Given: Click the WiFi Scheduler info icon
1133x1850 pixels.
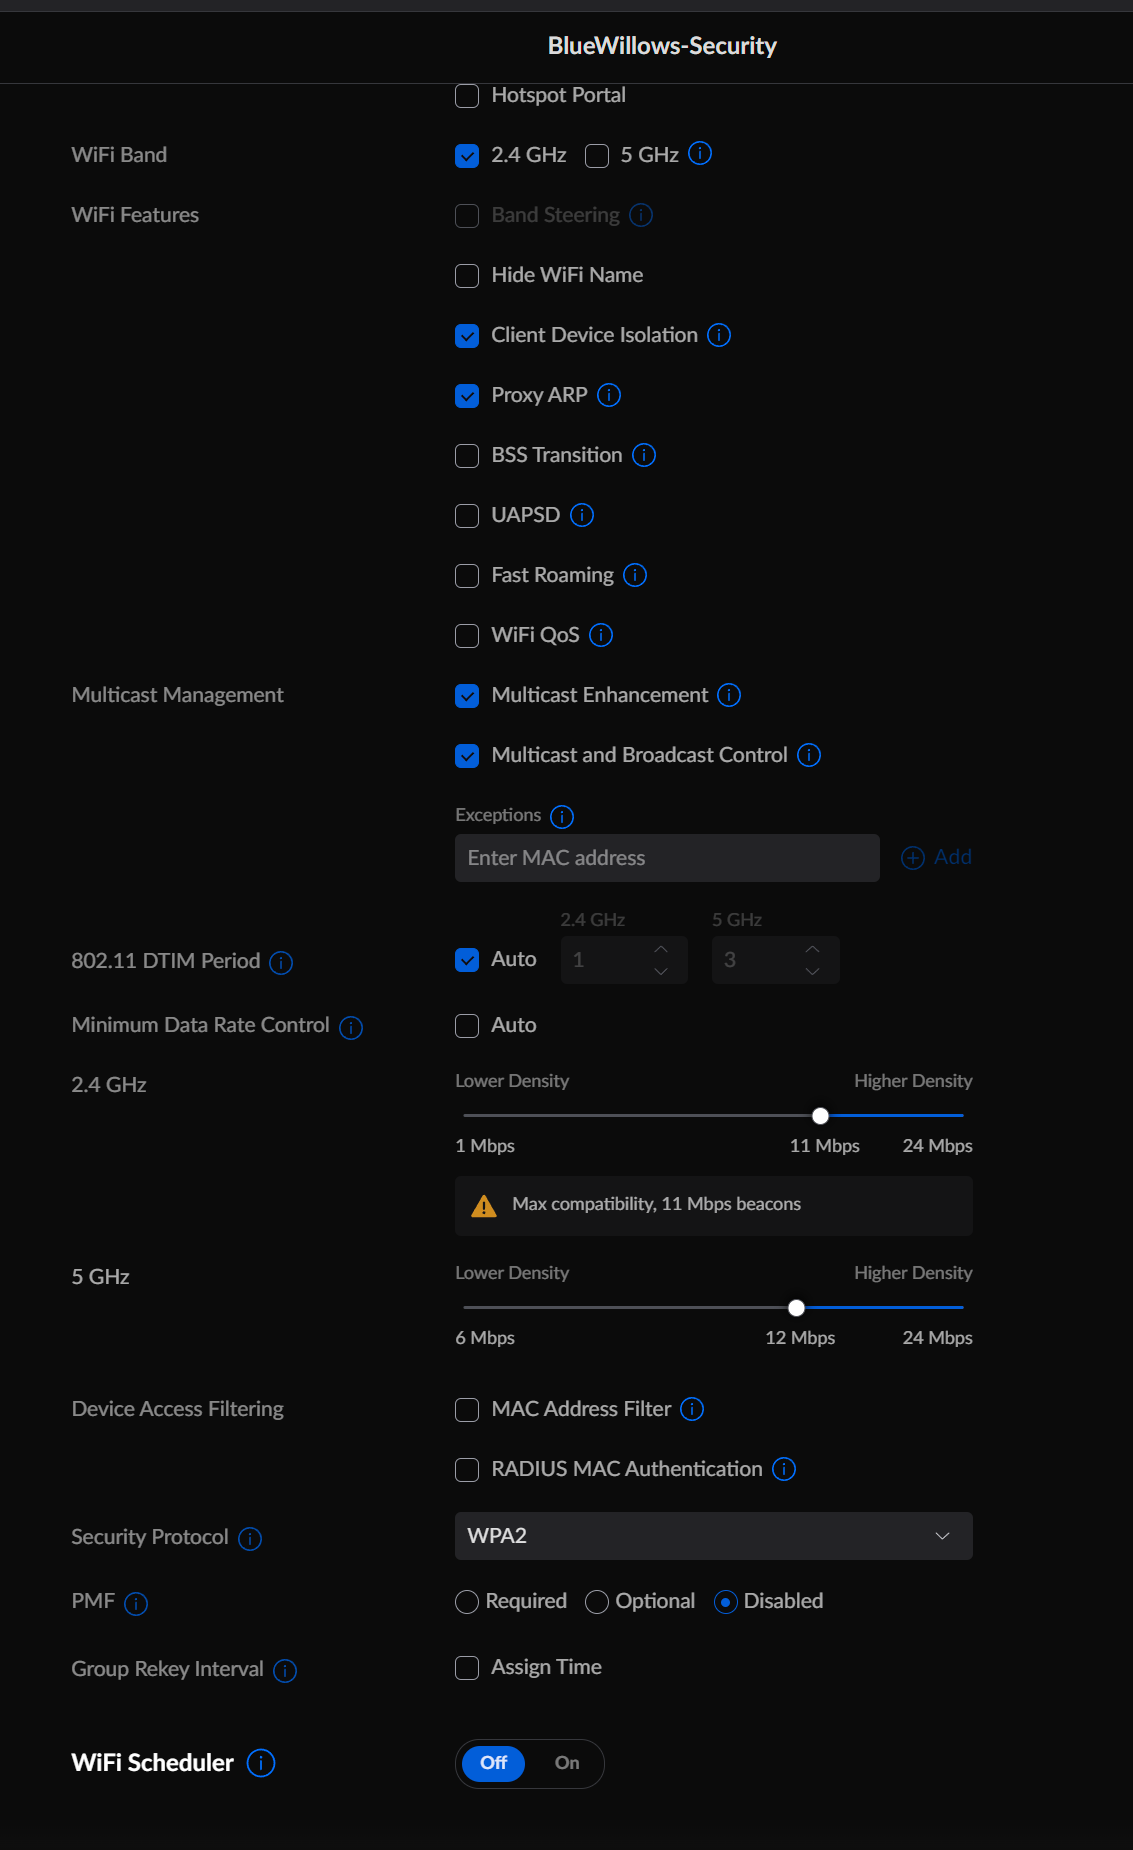Looking at the screenshot, I should [x=259, y=1763].
